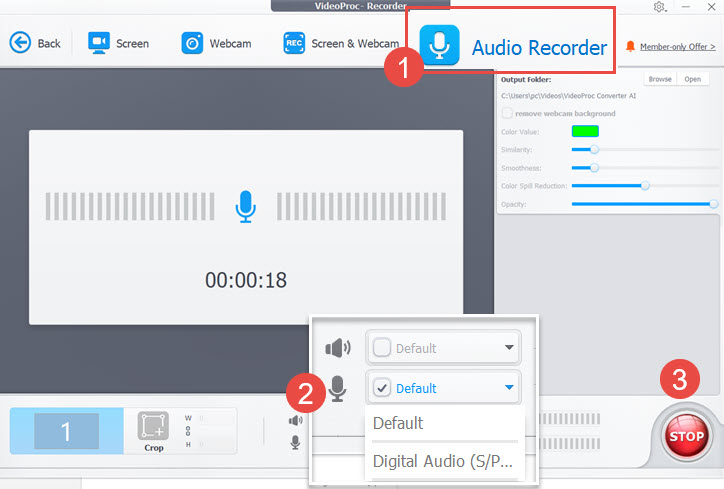Enable remove webcam background checkbox
Screen dimensions: 724x489
(507, 113)
